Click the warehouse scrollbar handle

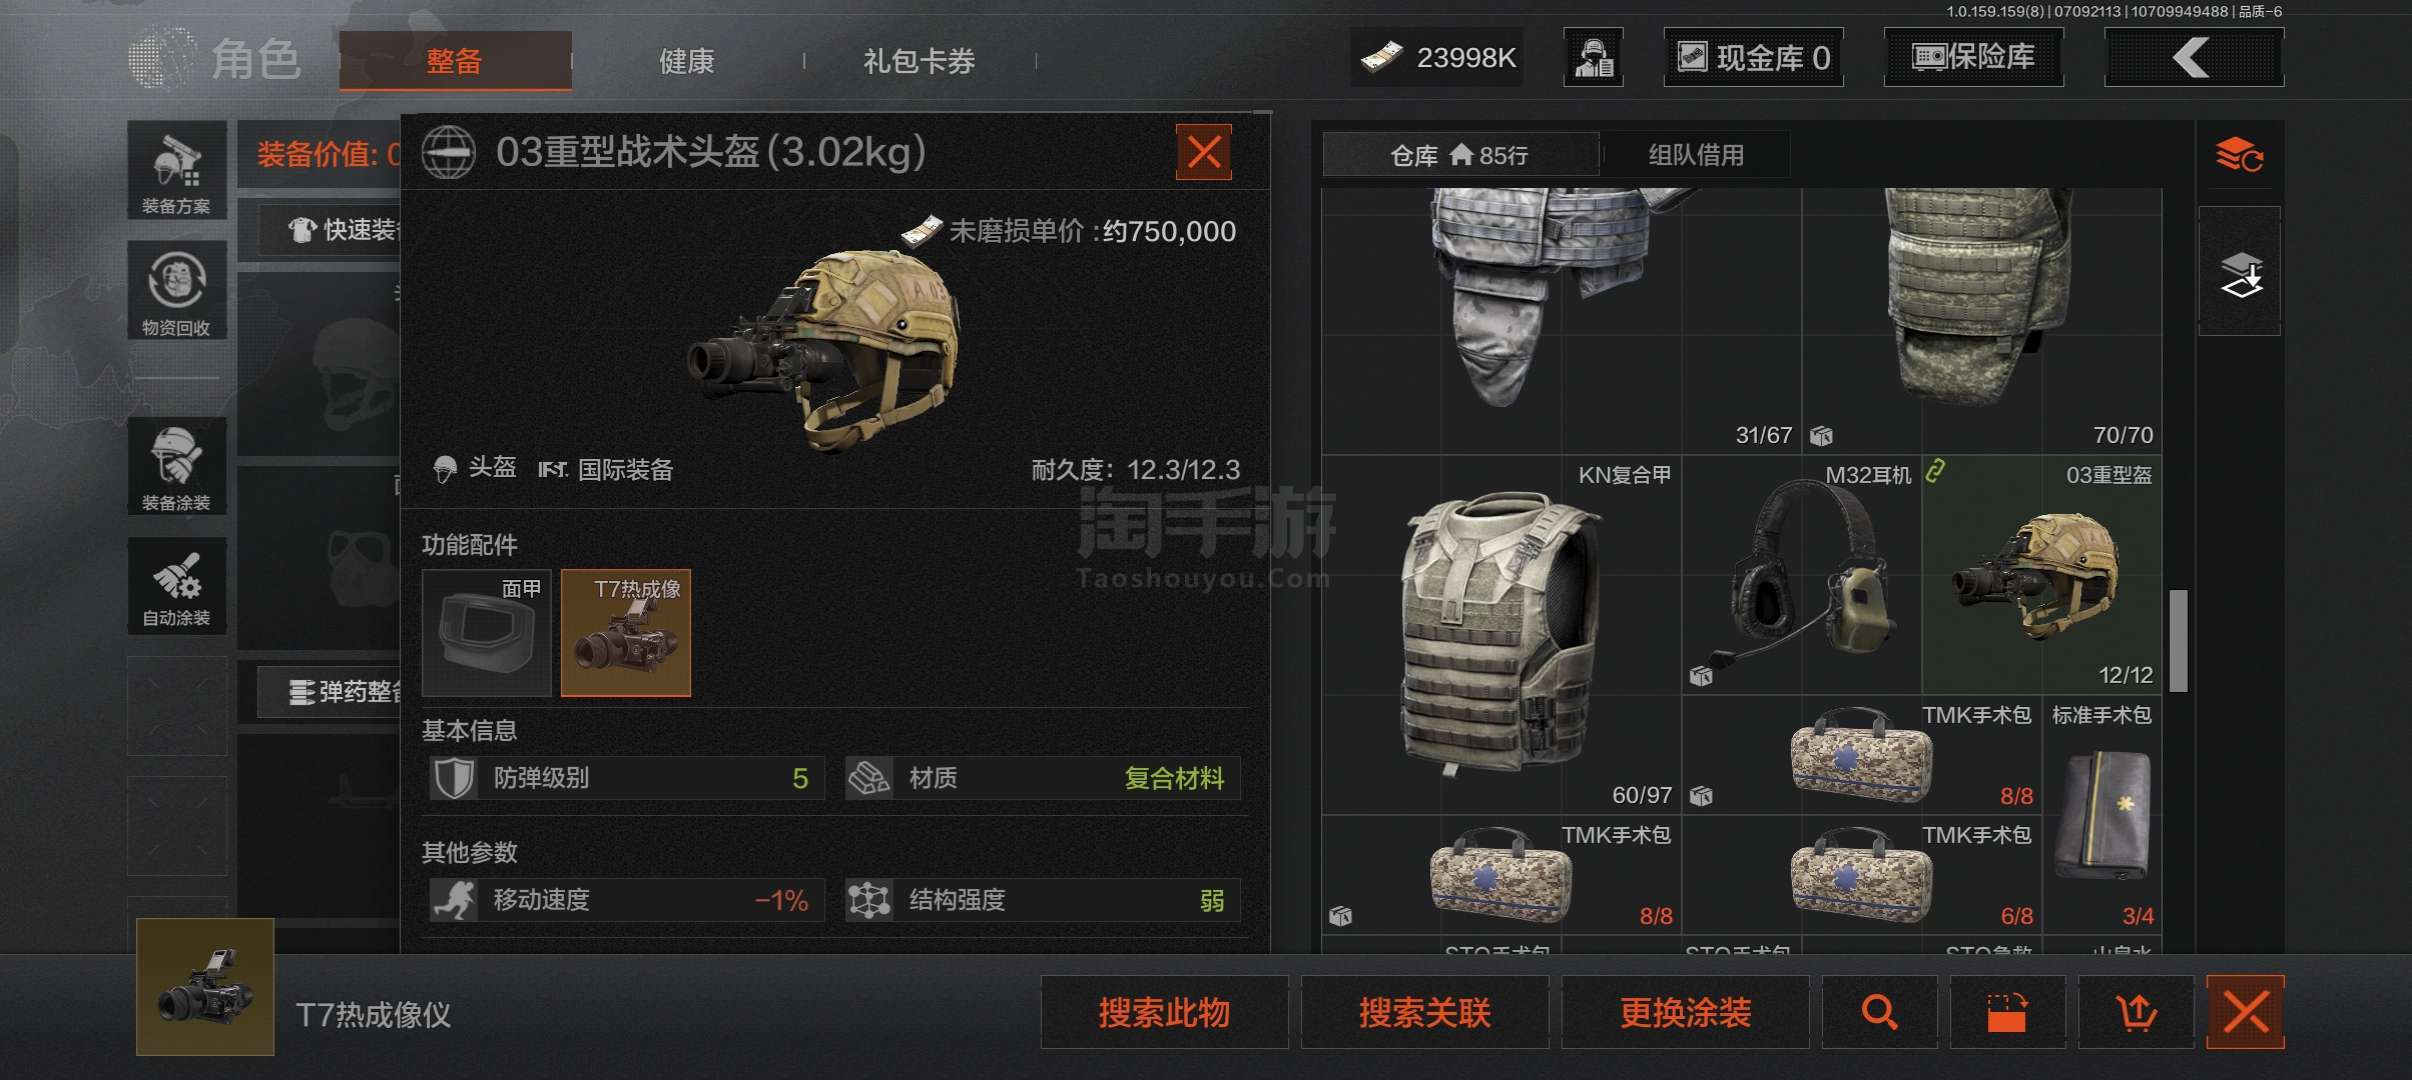click(2179, 640)
